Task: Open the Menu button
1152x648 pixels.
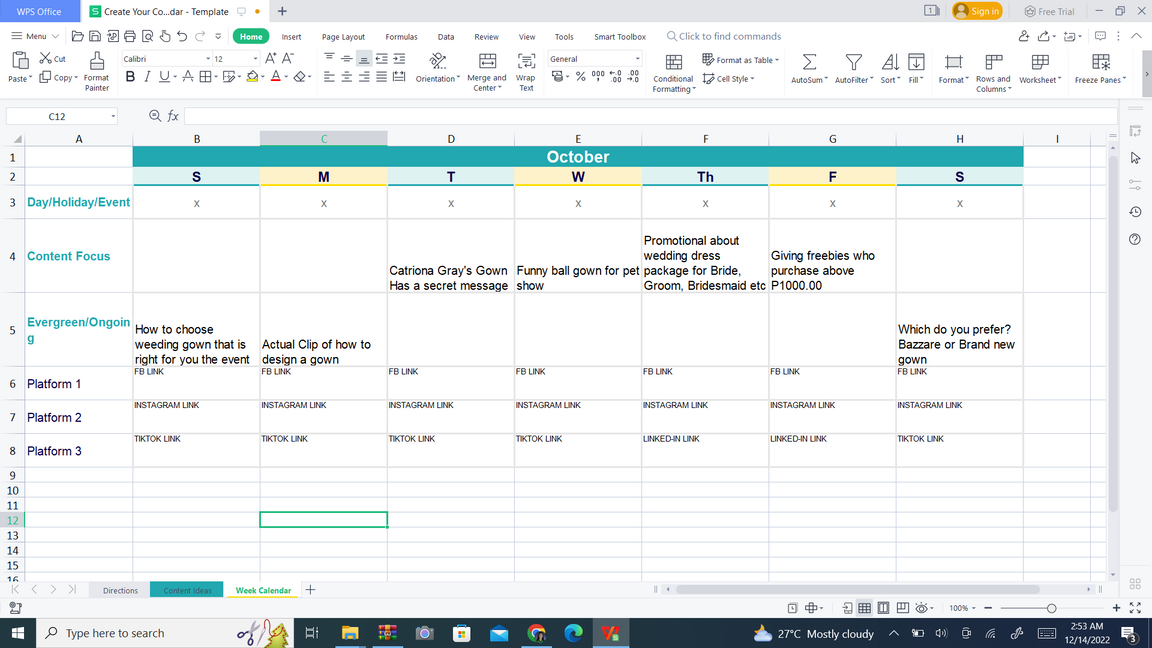Action: [35, 36]
